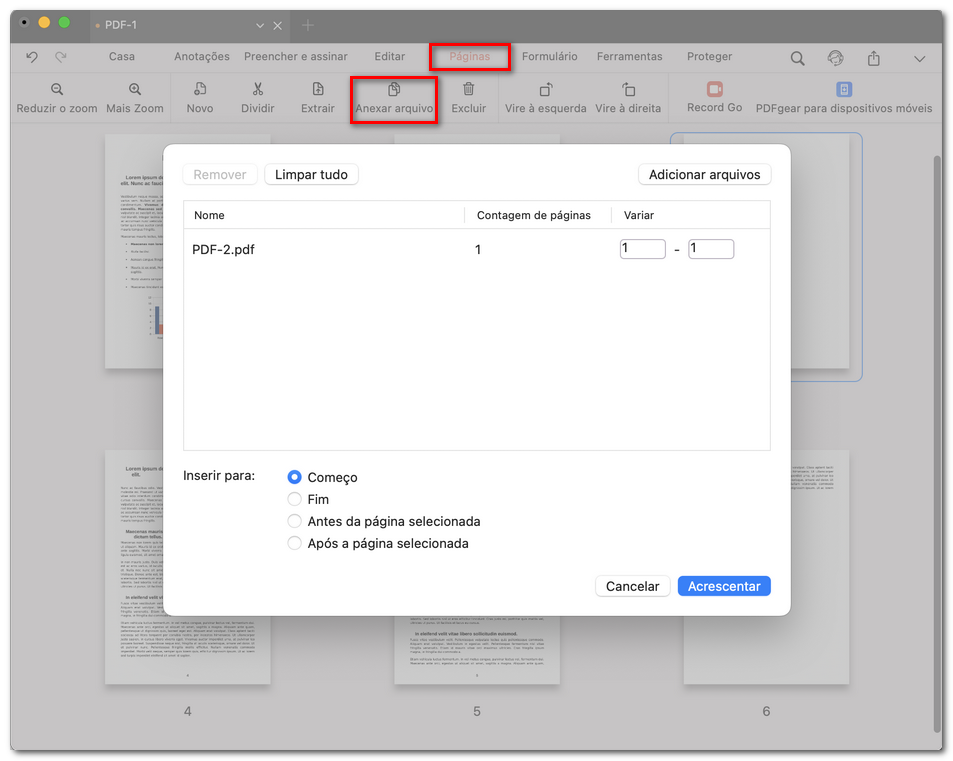Select Antes da página selecionada

294,521
